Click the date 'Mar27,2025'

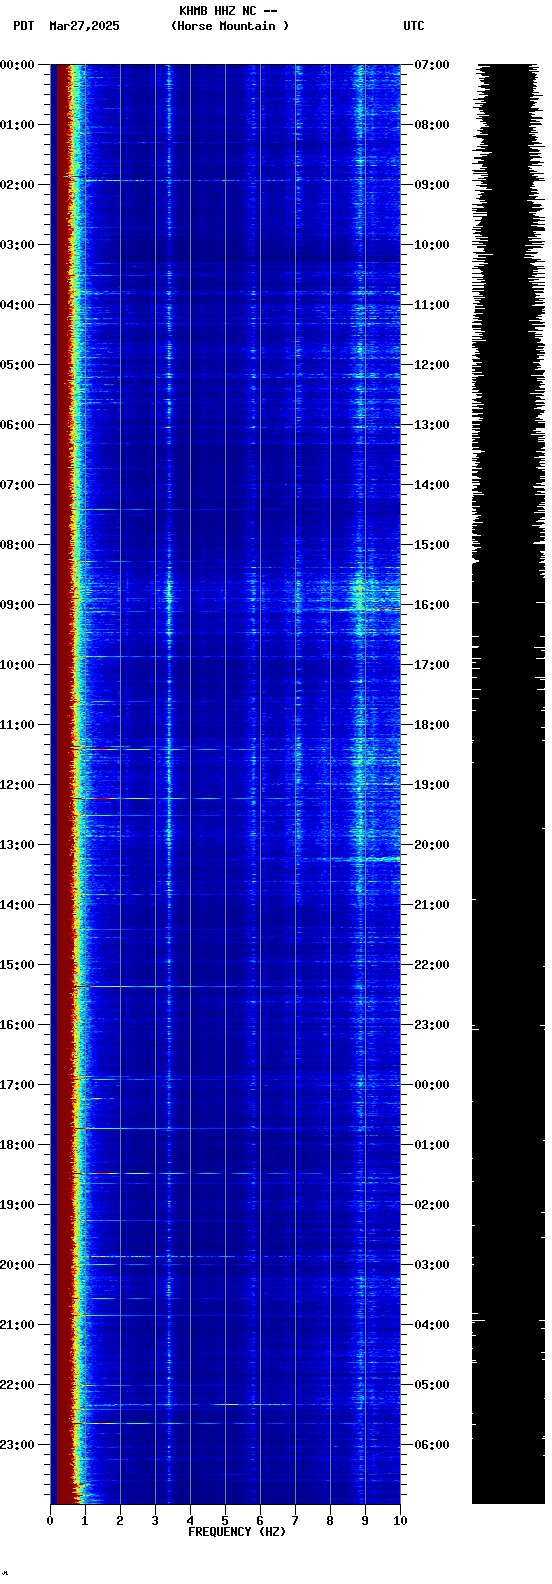tap(84, 26)
